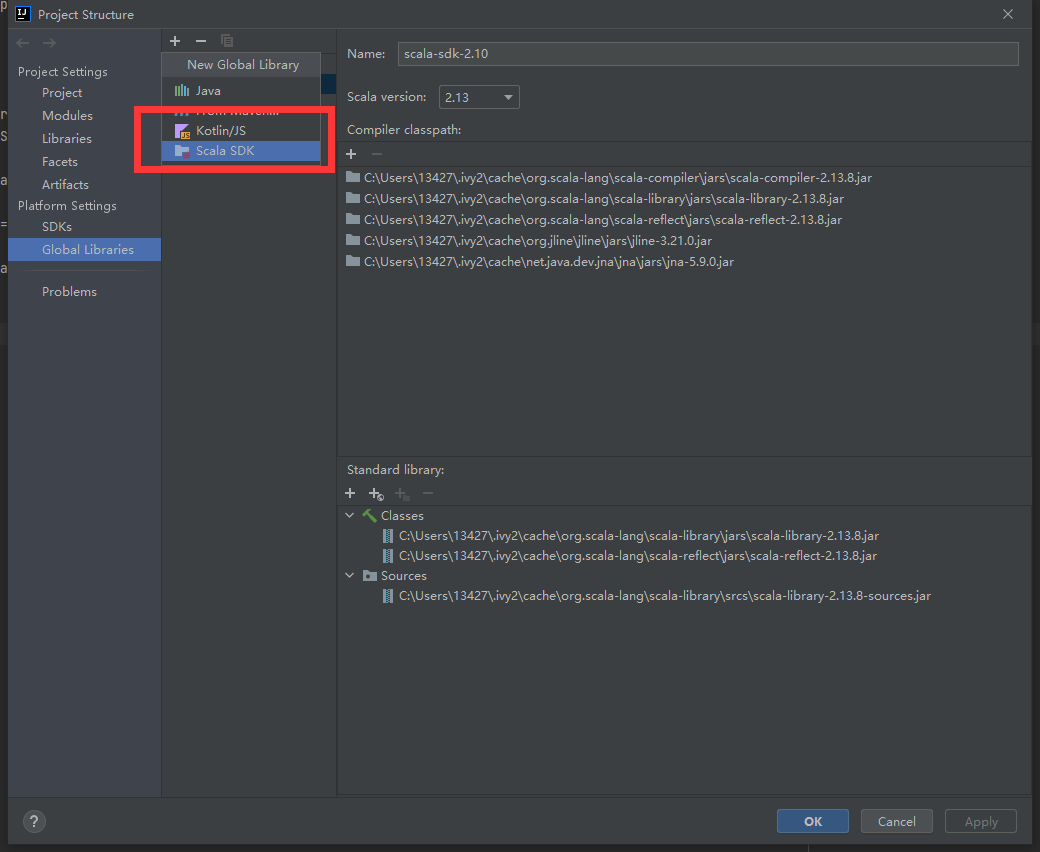Select the Sources node label
This screenshot has width=1040, height=852.
coord(403,576)
